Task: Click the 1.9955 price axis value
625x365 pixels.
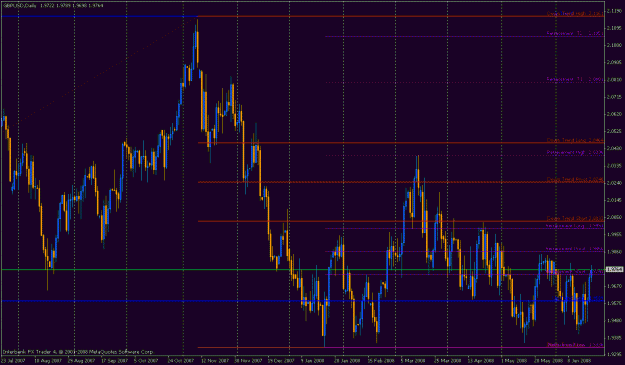Action: click(x=614, y=234)
